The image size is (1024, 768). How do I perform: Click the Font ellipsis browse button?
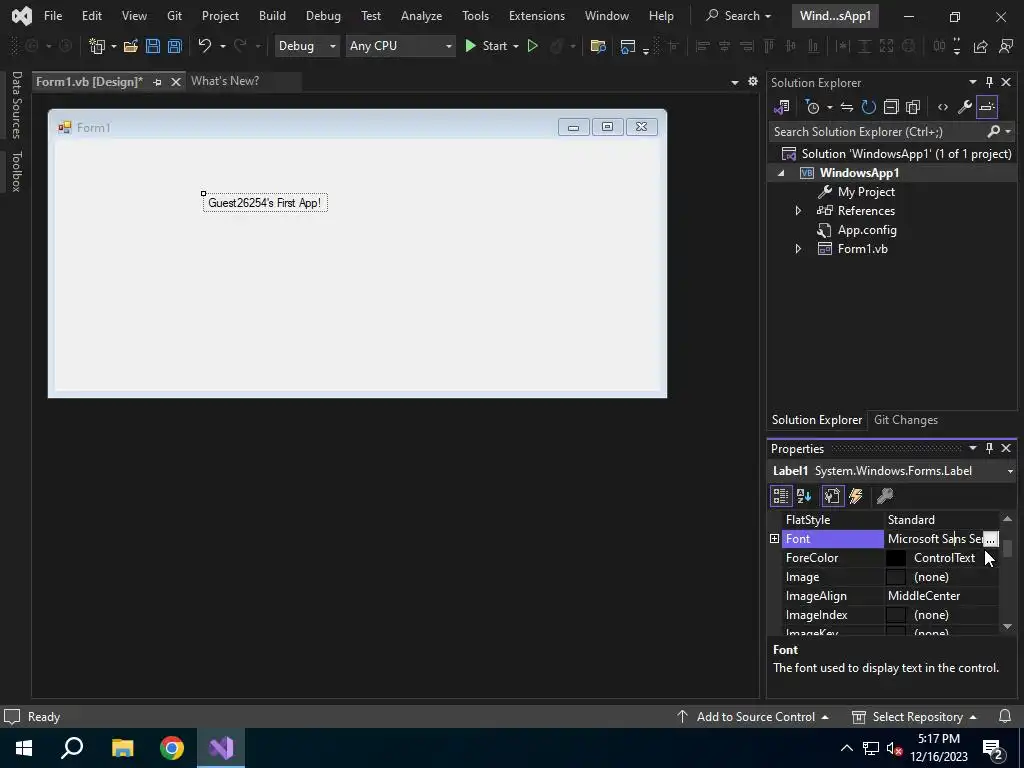coord(991,539)
